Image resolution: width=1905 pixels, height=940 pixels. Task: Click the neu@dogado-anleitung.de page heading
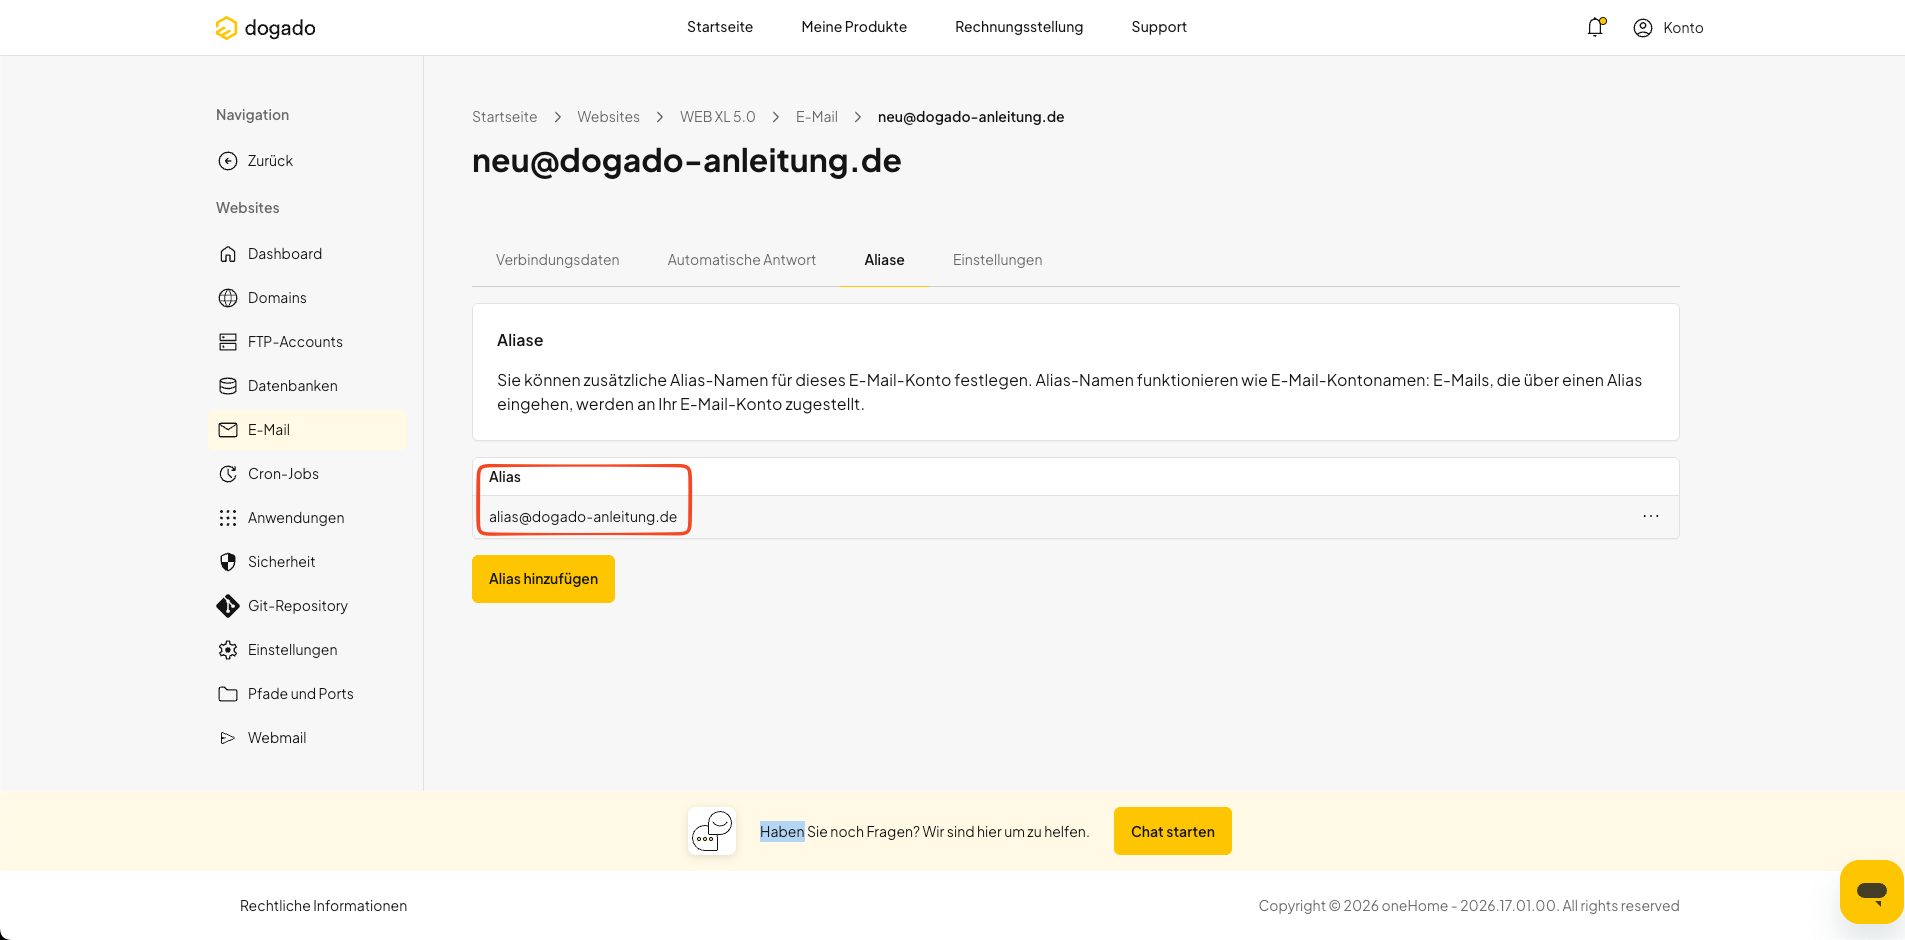pyautogui.click(x=687, y=160)
